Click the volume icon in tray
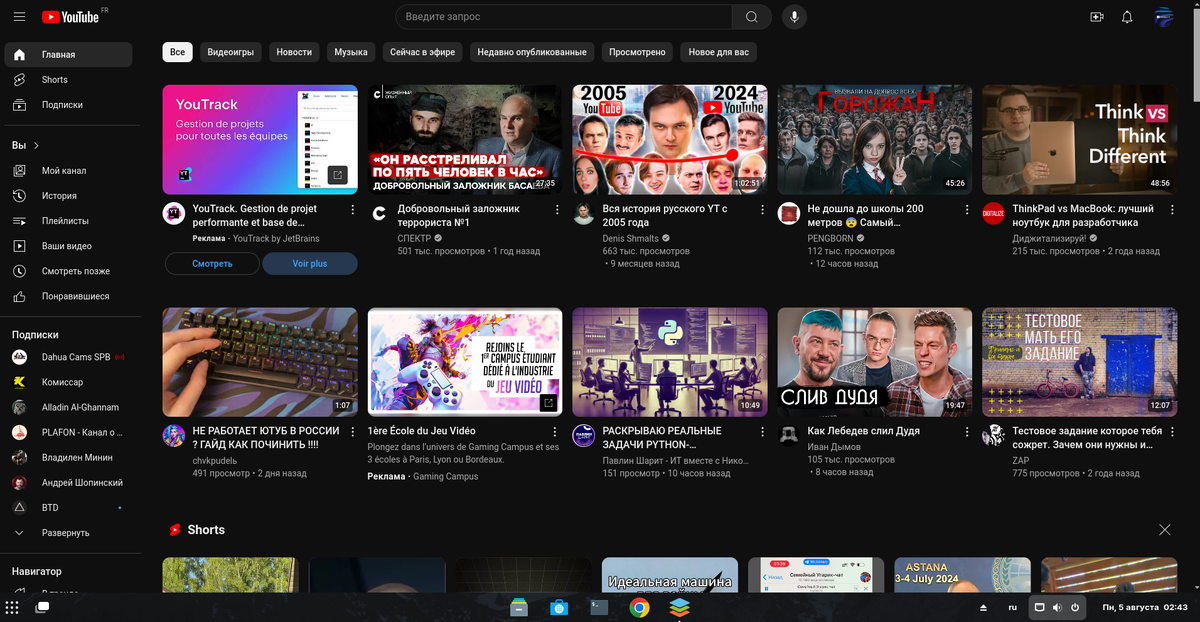This screenshot has width=1200, height=622. pos(1057,607)
